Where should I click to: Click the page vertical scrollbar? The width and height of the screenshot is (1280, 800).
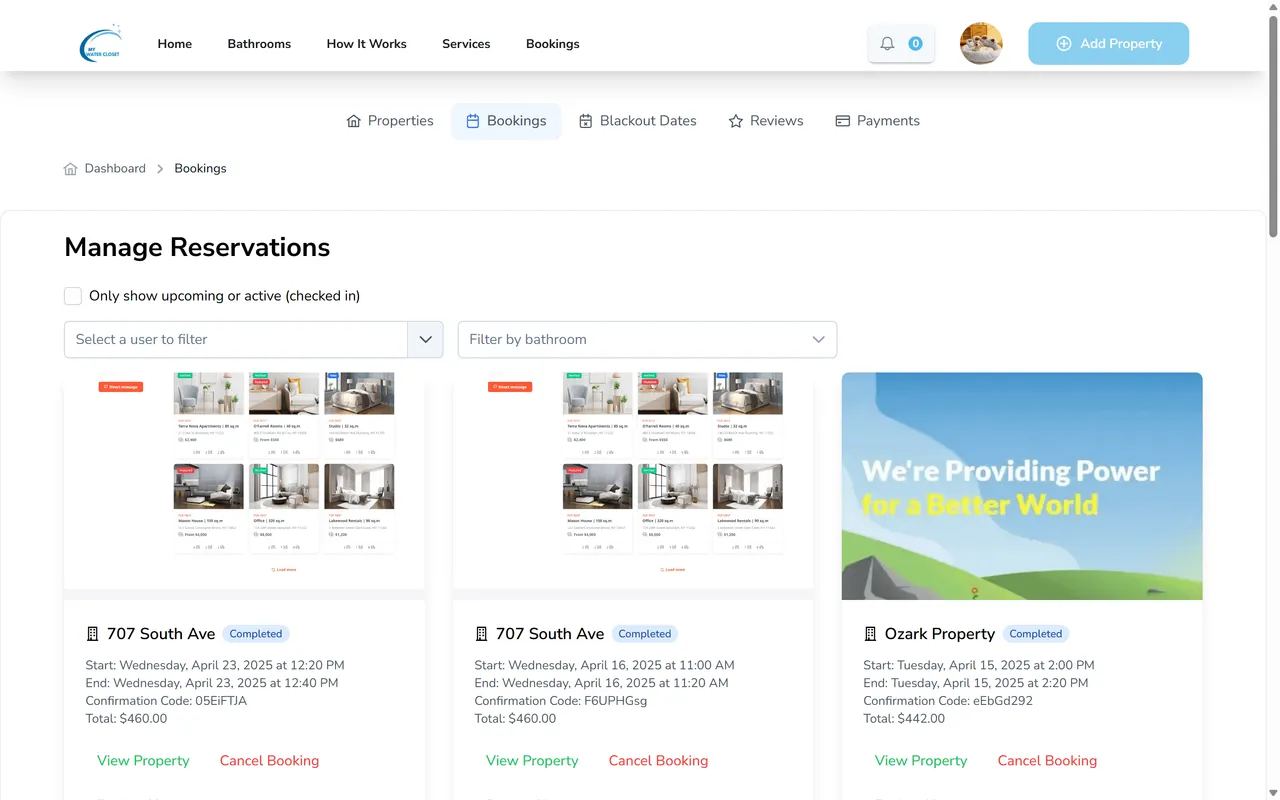click(1273, 130)
